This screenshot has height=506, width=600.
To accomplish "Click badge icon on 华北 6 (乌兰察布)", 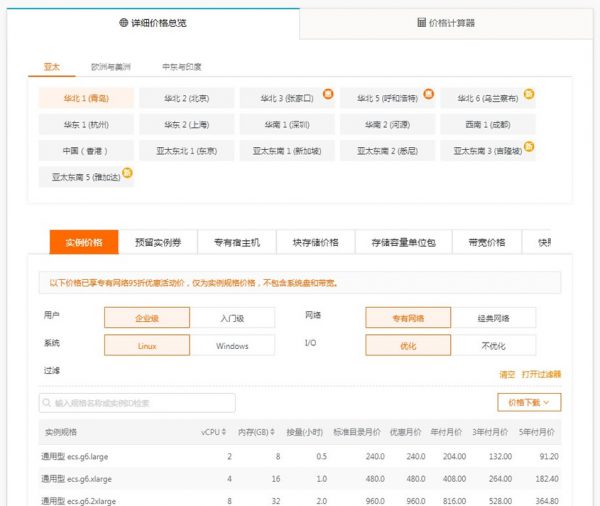I will pos(529,93).
